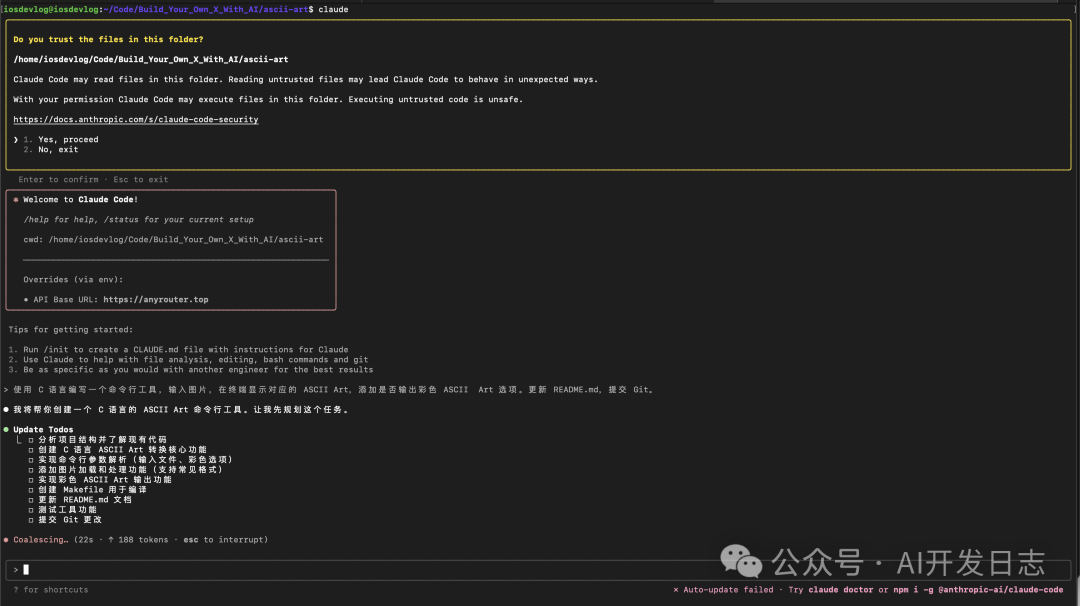The image size is (1080, 606).
Task: Check the 提交 Git 更改 todo box
Action: pos(32,519)
